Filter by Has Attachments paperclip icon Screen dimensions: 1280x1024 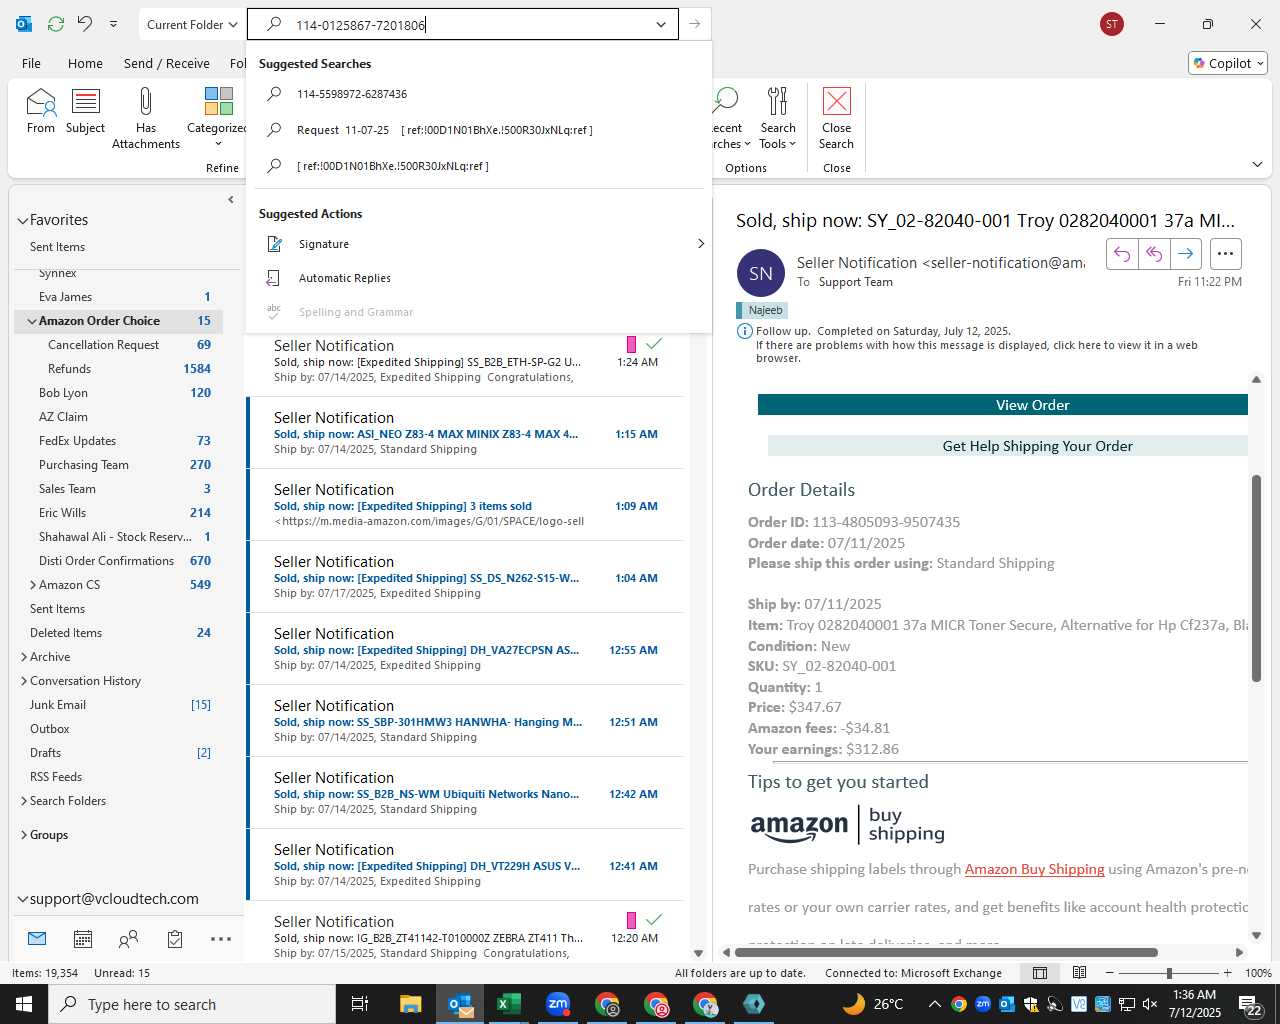[146, 118]
